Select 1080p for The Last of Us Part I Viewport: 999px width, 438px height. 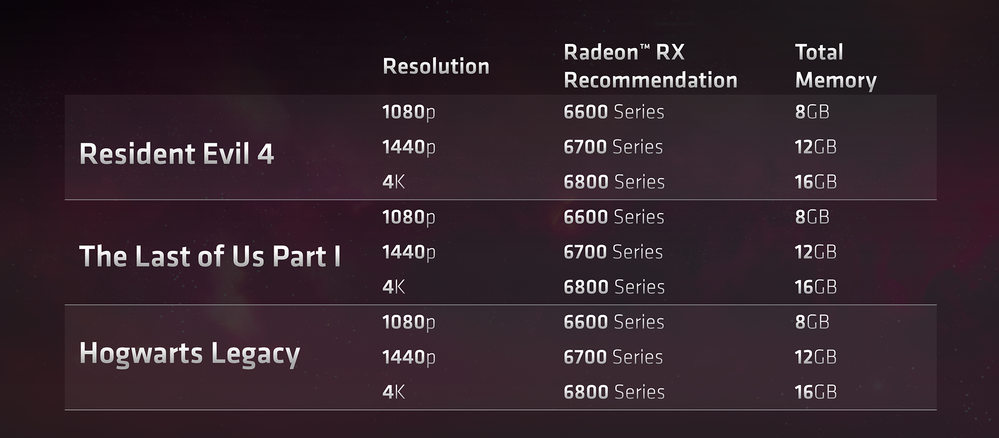pos(409,217)
